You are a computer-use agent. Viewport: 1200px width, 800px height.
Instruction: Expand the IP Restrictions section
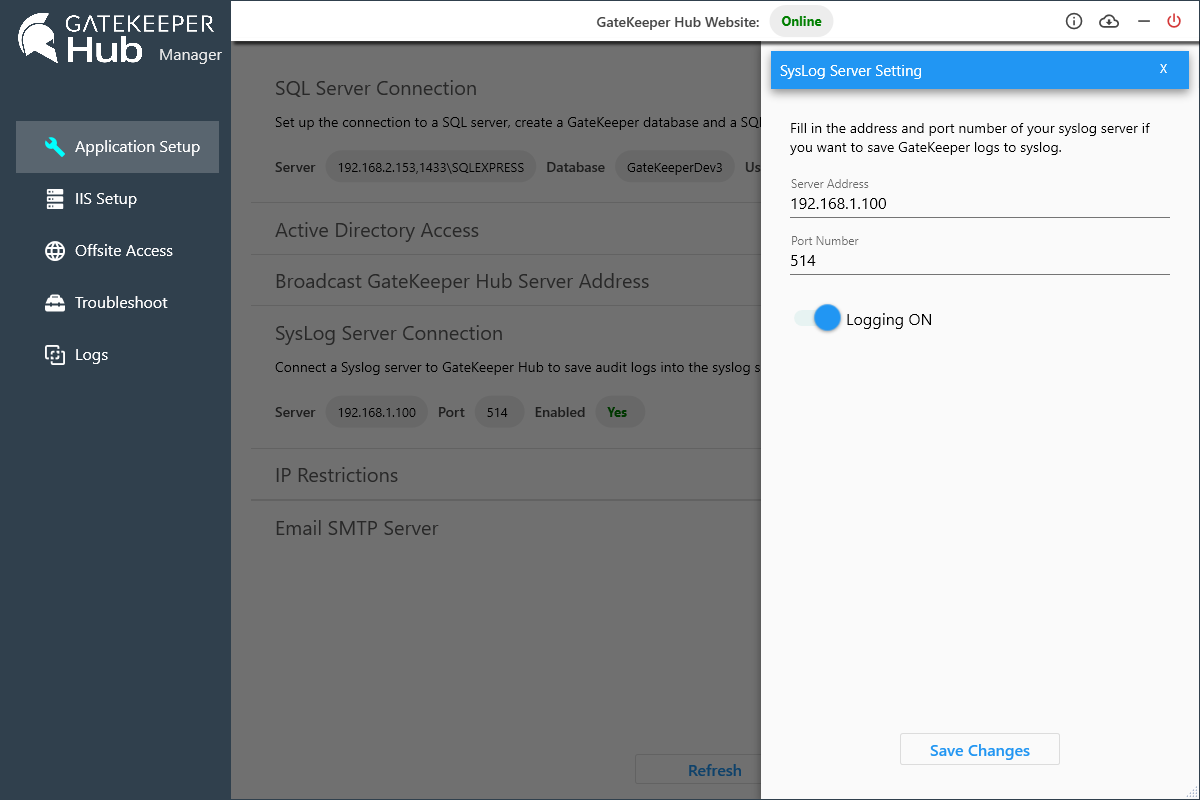coord(336,475)
